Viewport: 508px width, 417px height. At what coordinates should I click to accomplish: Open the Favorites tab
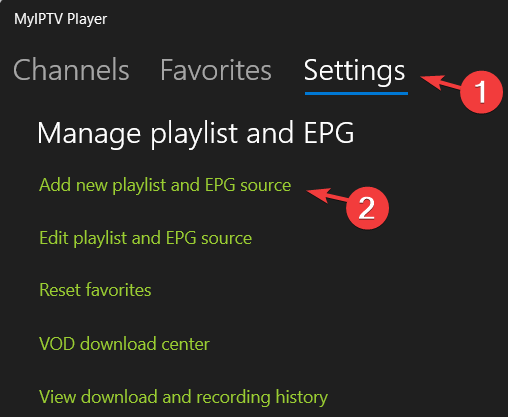pyautogui.click(x=216, y=70)
